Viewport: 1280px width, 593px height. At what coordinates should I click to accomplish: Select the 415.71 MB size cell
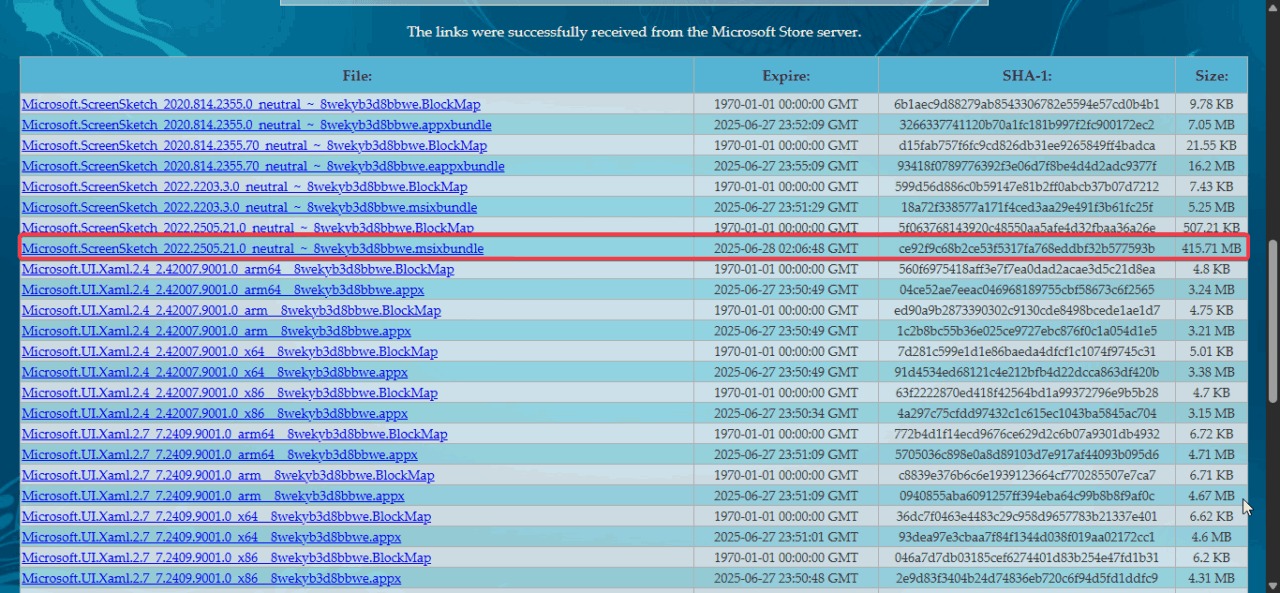(1212, 248)
